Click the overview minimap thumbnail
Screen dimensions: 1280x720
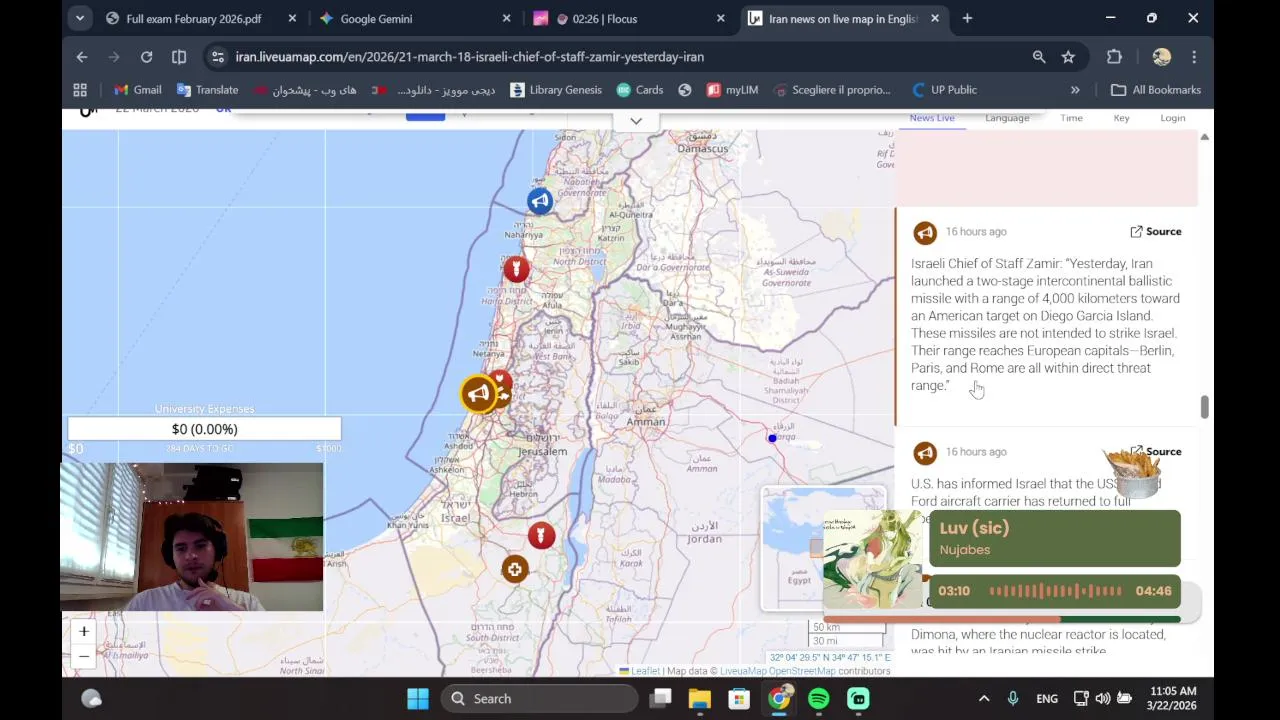pyautogui.click(x=824, y=548)
